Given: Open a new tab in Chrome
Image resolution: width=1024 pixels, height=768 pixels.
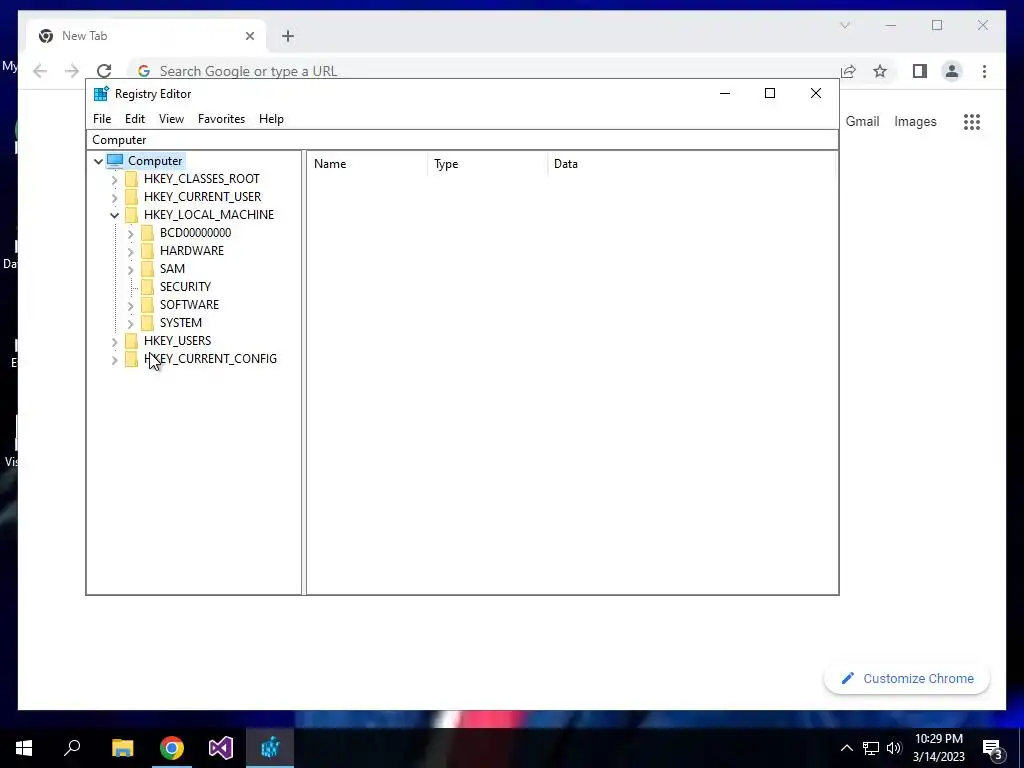Looking at the screenshot, I should click(288, 36).
